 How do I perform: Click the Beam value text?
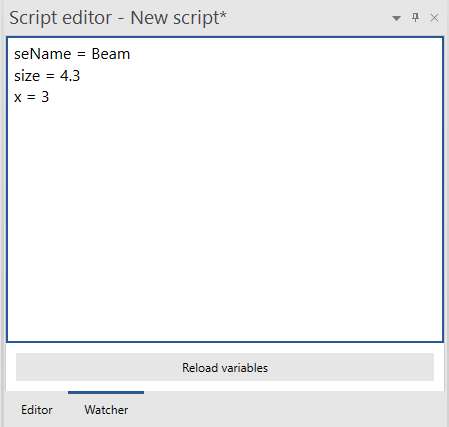pyautogui.click(x=111, y=54)
